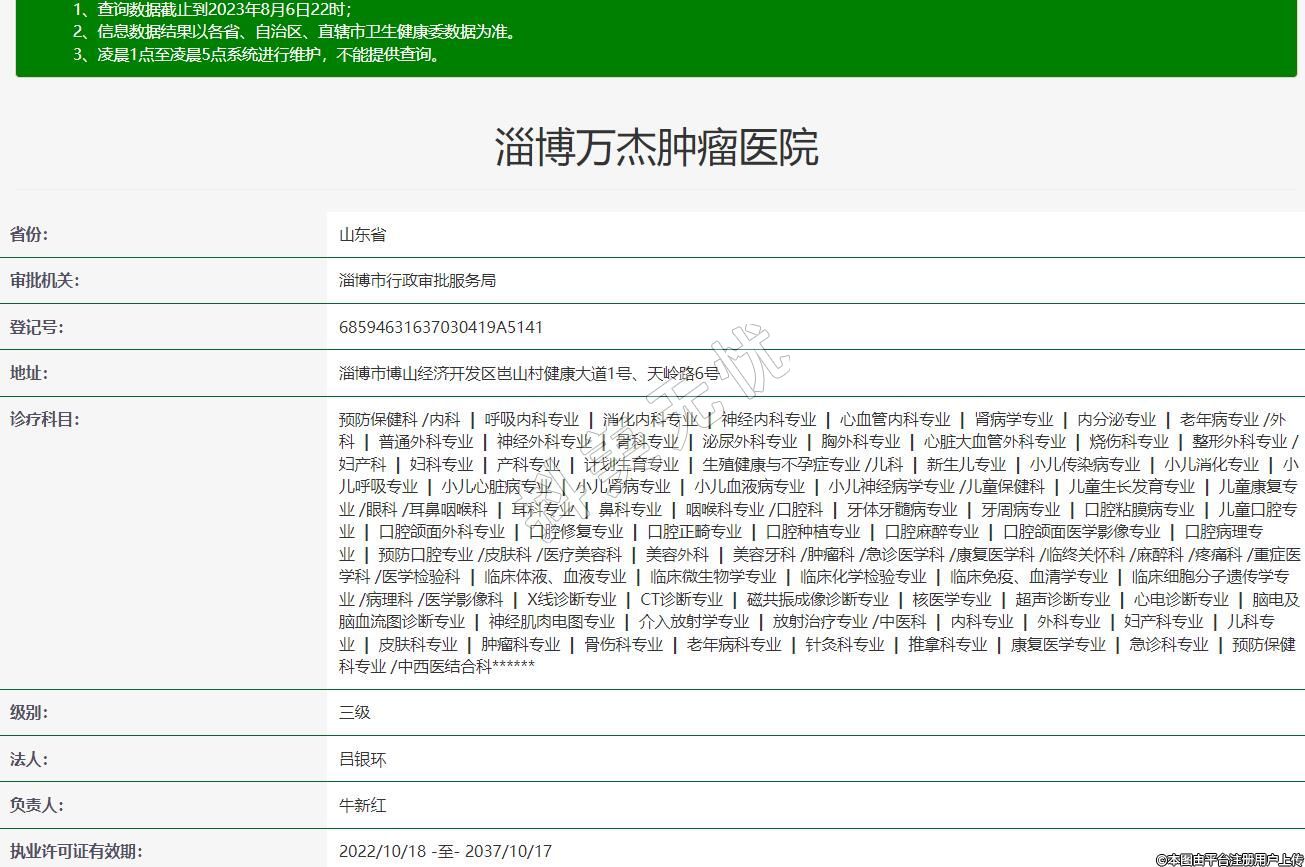Select the level value 三级

(x=355, y=713)
